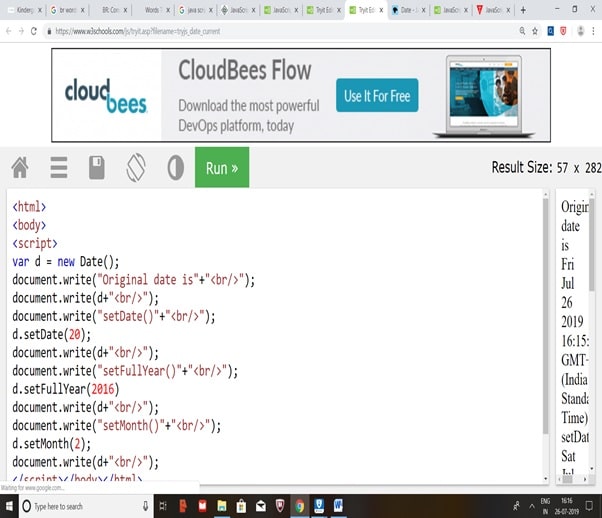602x518 pixels.
Task: Open the Chrome profile avatar
Action: (580, 31)
